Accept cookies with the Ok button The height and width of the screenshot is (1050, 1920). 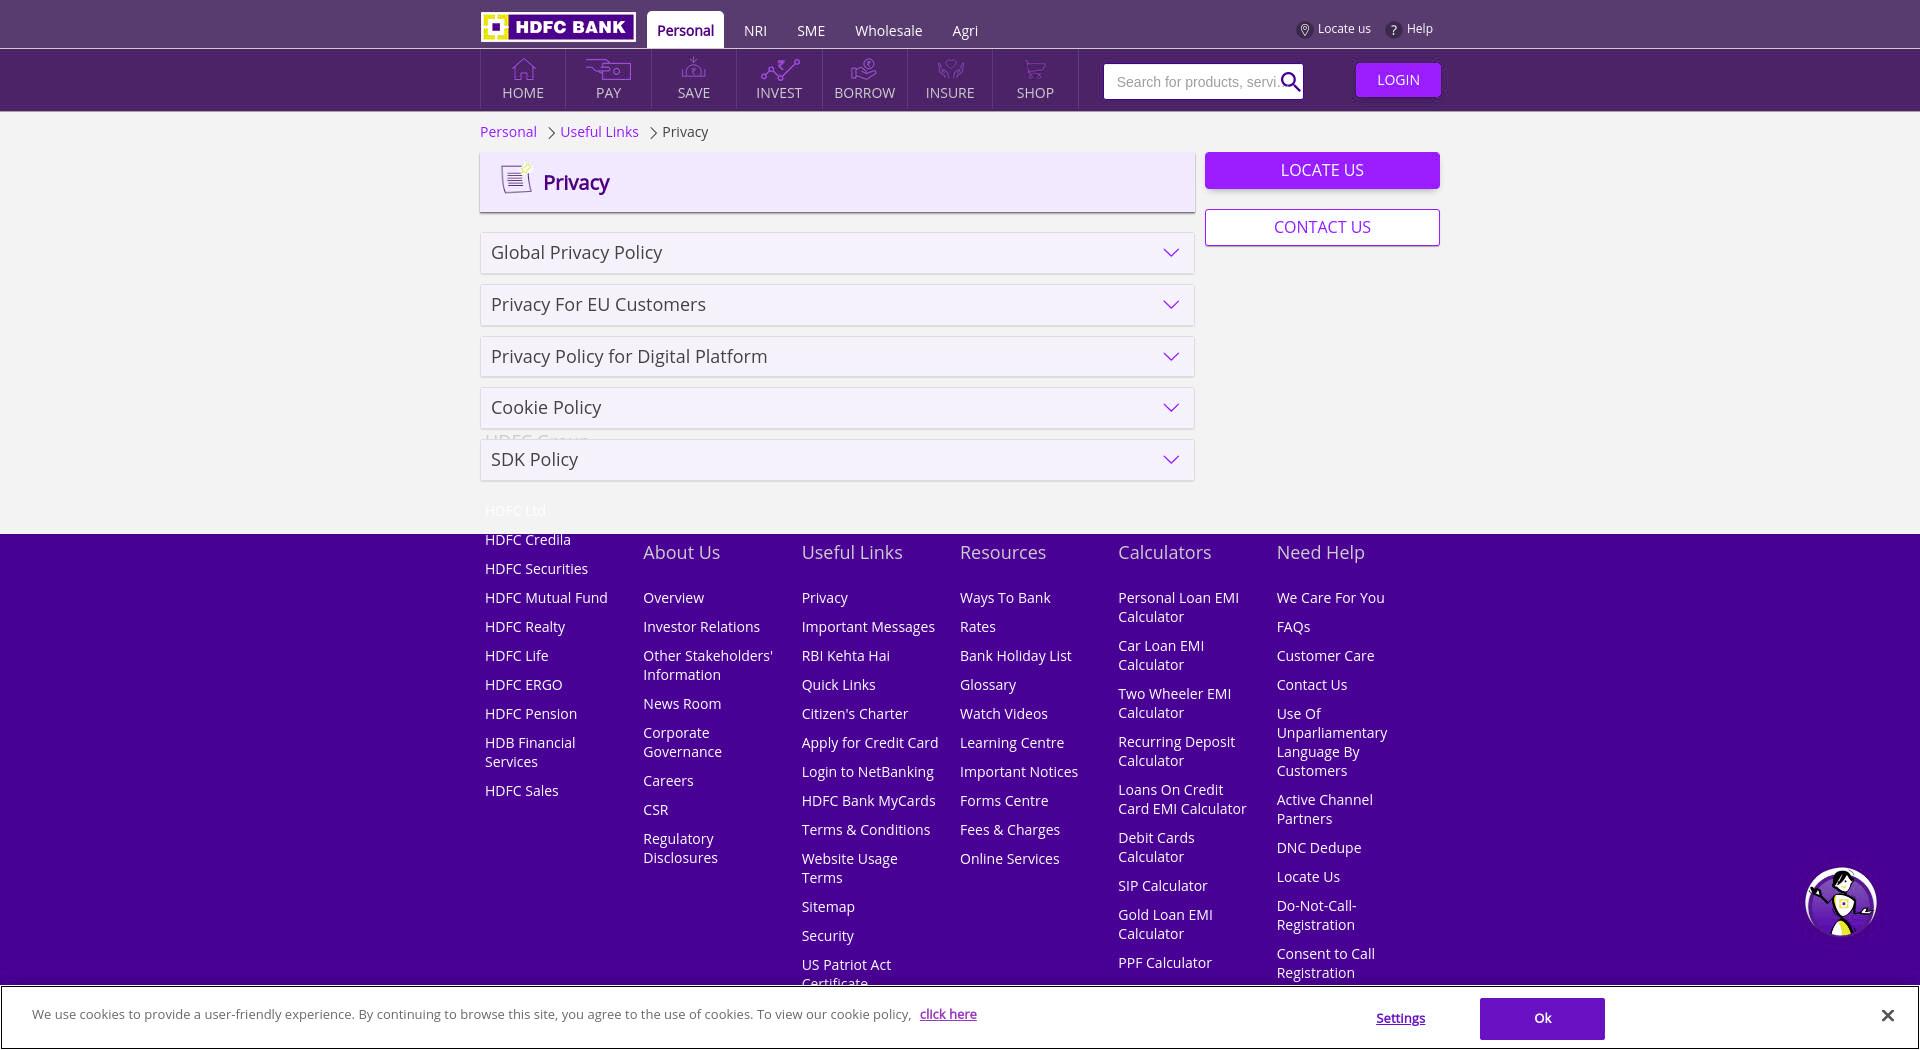click(x=1542, y=1018)
